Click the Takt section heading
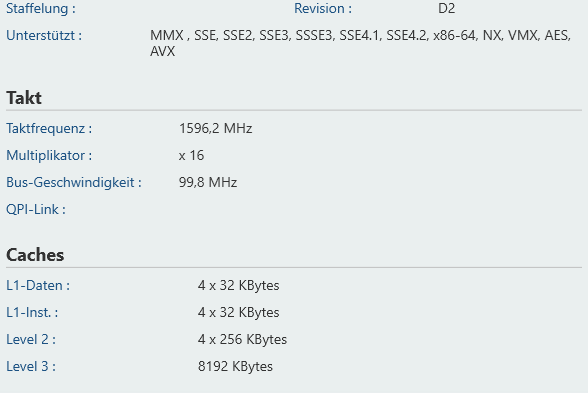588x393 pixels. tap(24, 98)
